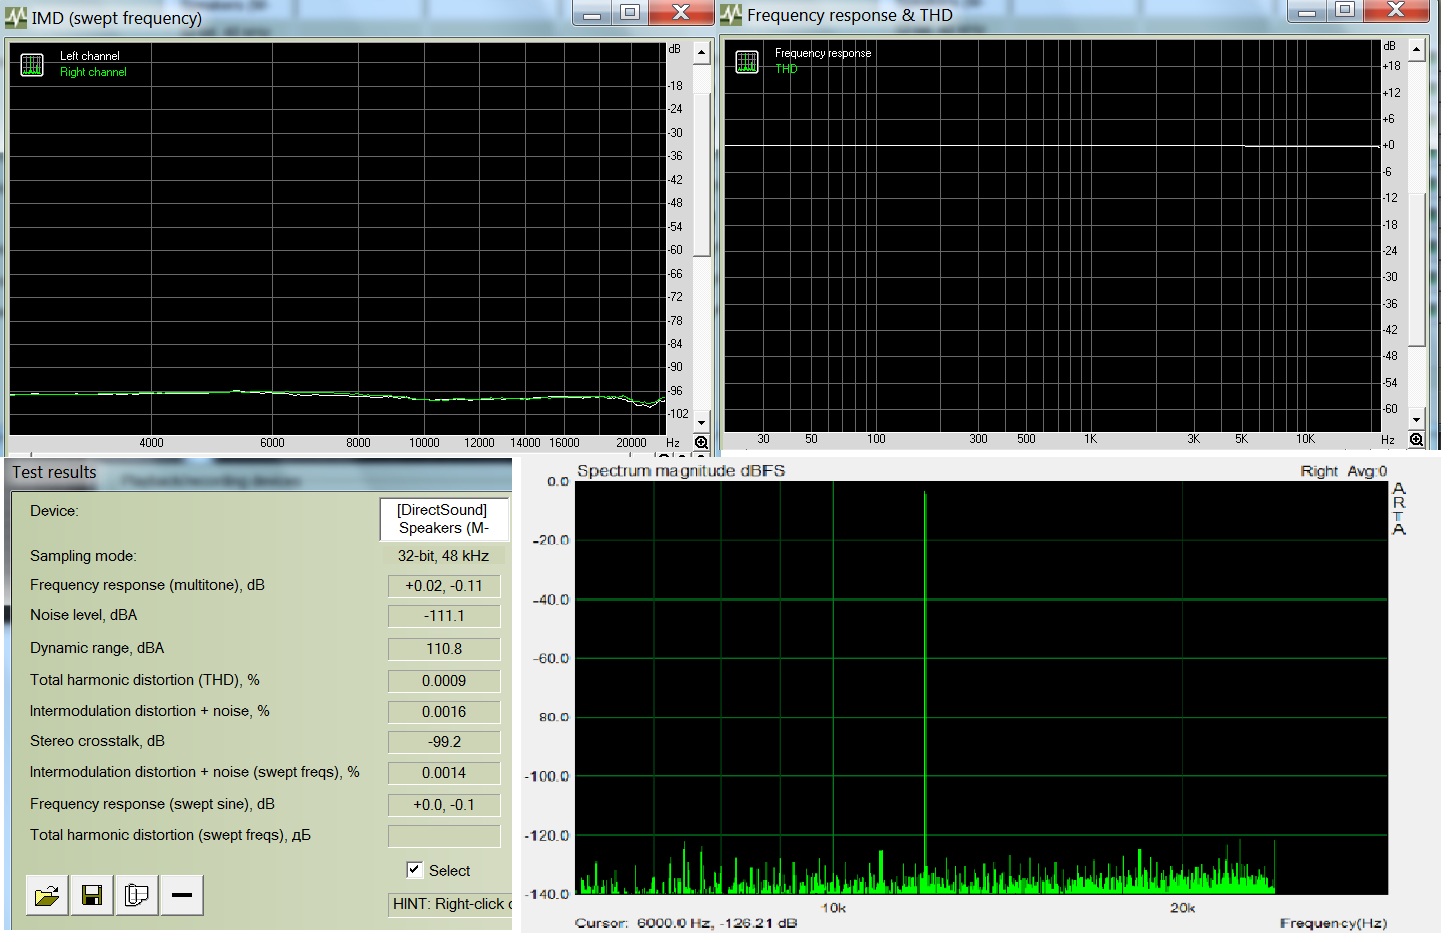Click the 'Left channel' legend label in the IMD graph
Screen dimensions: 1448x942
[x=89, y=56]
